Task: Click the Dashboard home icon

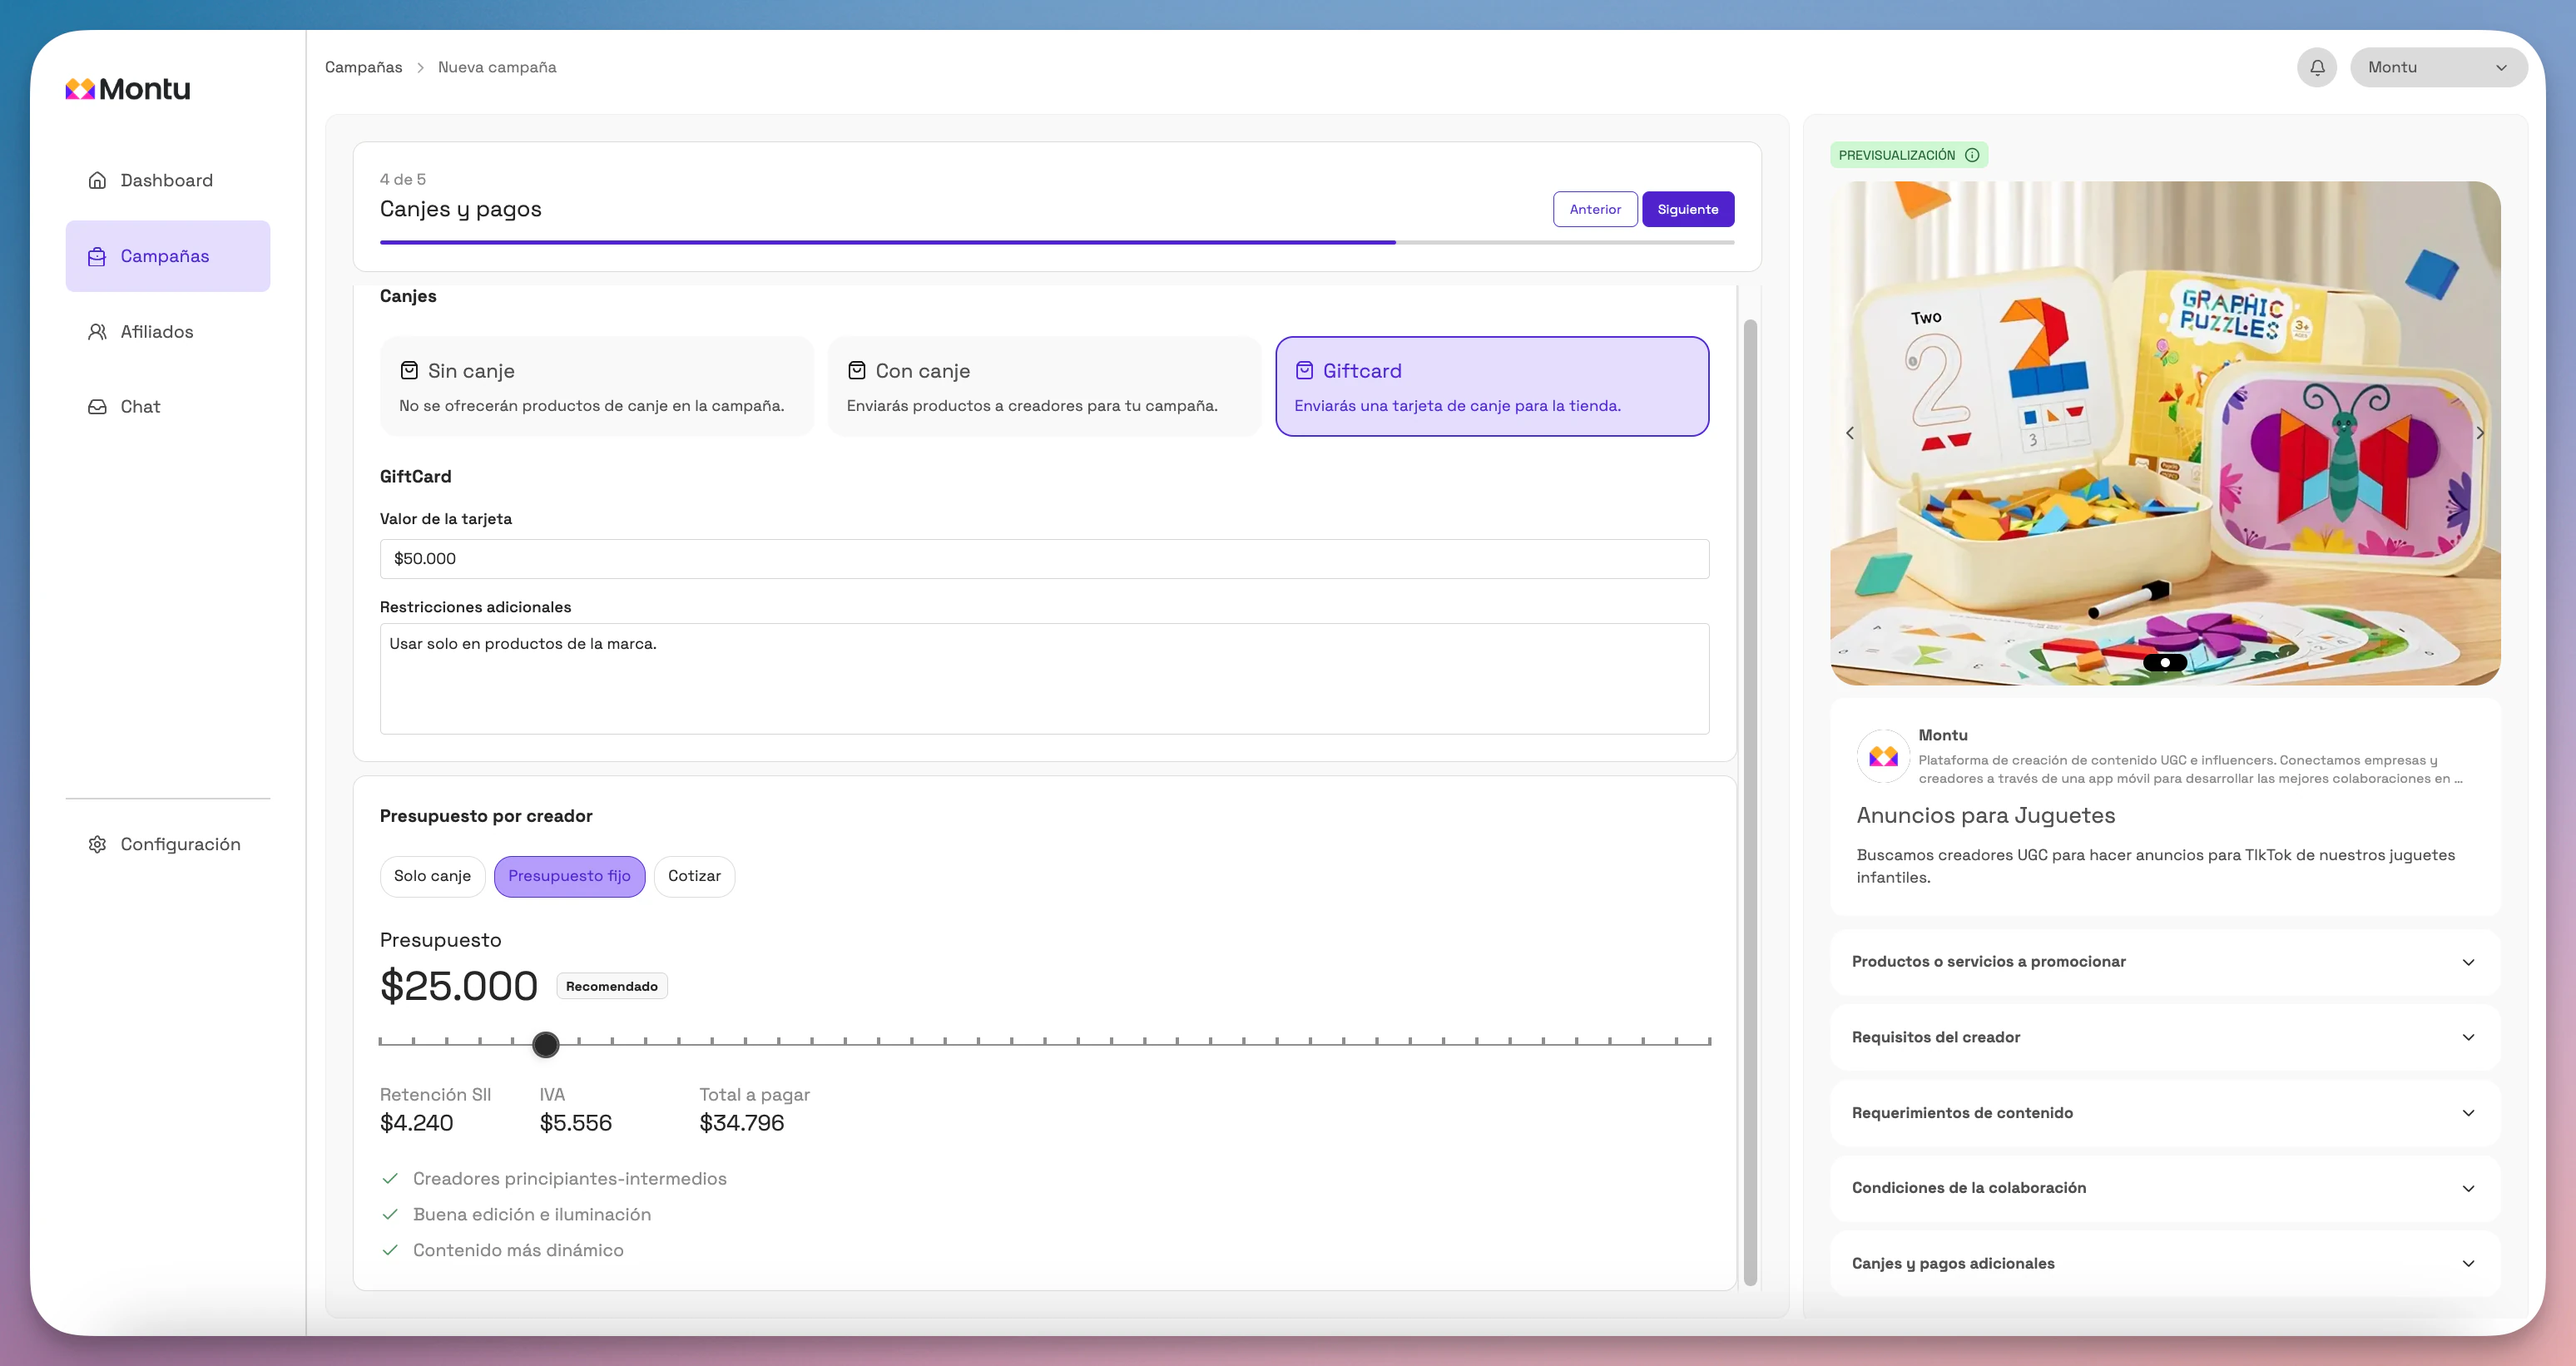Action: [x=97, y=180]
